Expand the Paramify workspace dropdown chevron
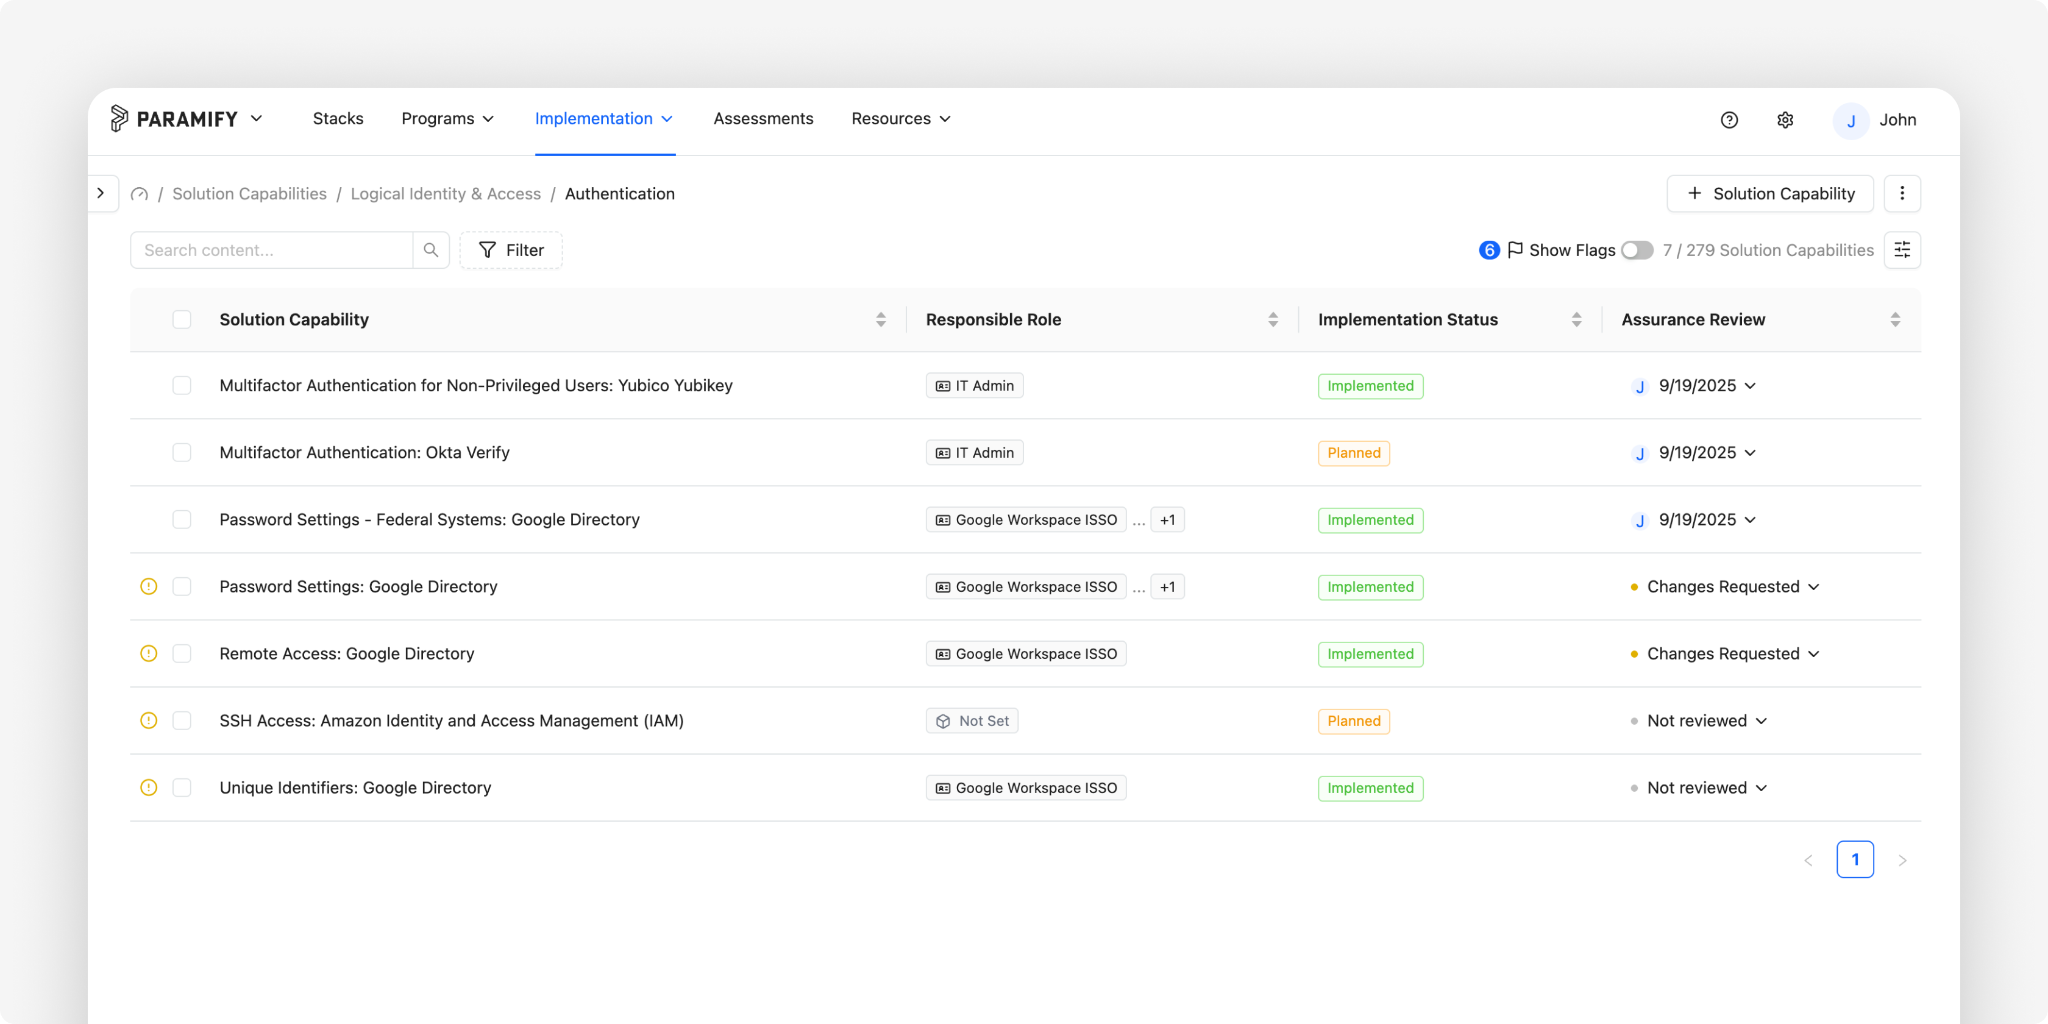This screenshot has height=1024, width=2048. [257, 119]
